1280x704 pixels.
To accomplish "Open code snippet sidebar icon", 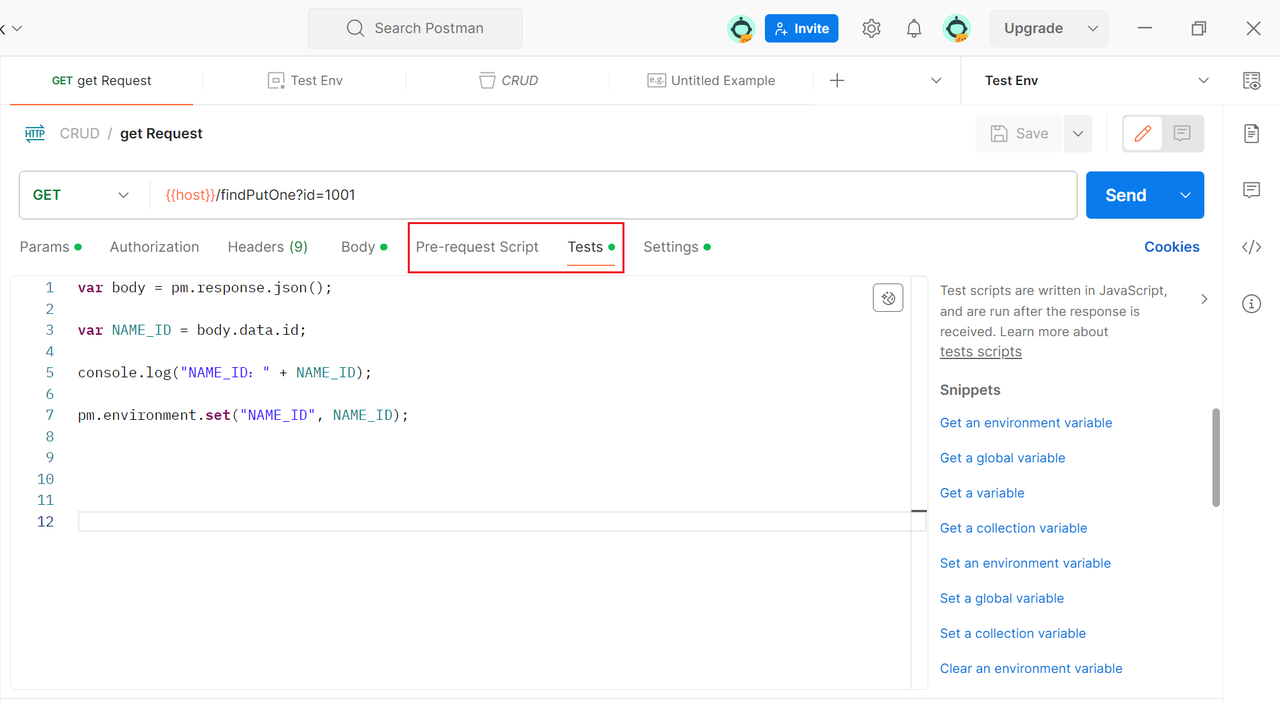I will 1251,247.
